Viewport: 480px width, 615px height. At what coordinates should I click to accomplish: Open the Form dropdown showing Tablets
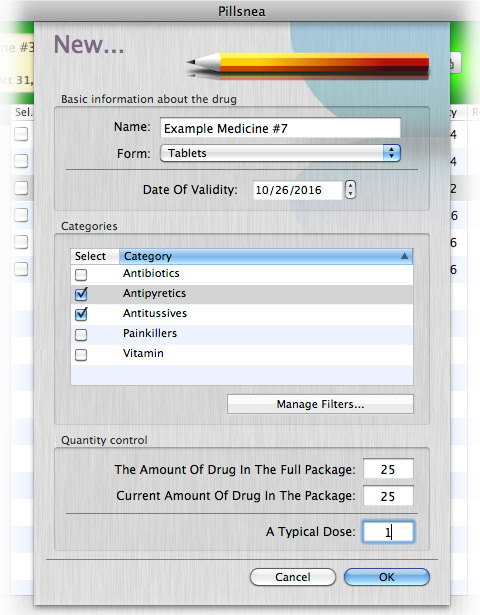click(x=280, y=153)
